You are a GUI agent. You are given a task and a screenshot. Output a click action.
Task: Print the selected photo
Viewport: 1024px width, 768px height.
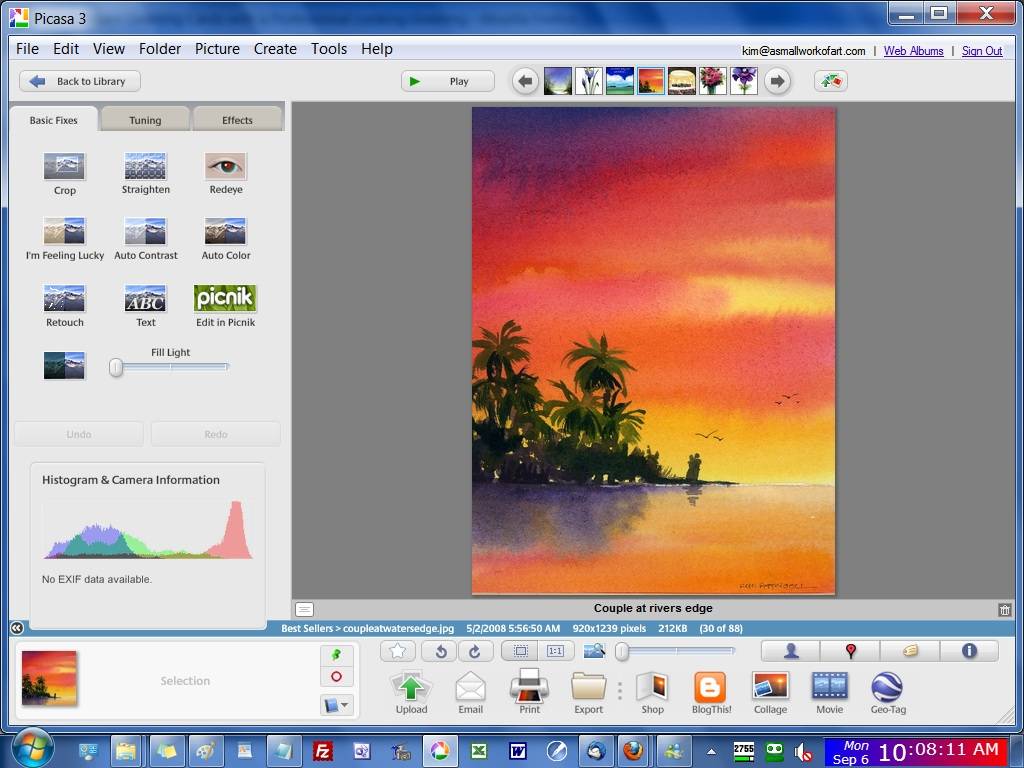tap(529, 693)
